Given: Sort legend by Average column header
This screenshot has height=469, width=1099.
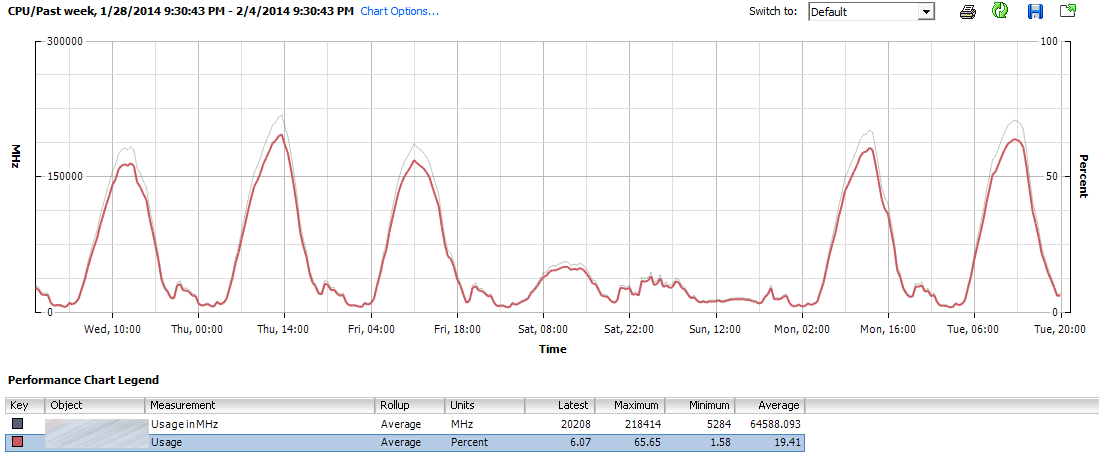Looking at the screenshot, I should (770, 405).
